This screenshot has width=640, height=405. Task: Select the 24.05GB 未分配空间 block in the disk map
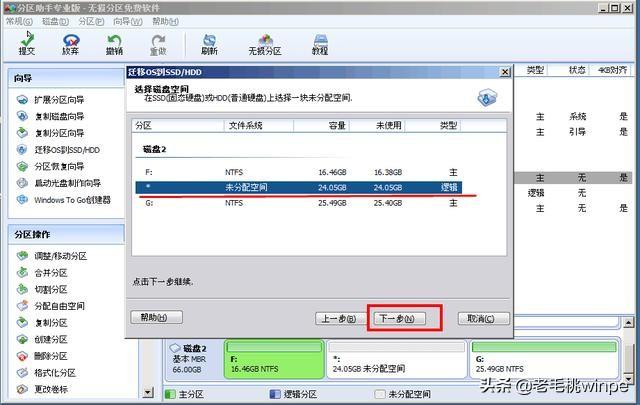397,359
